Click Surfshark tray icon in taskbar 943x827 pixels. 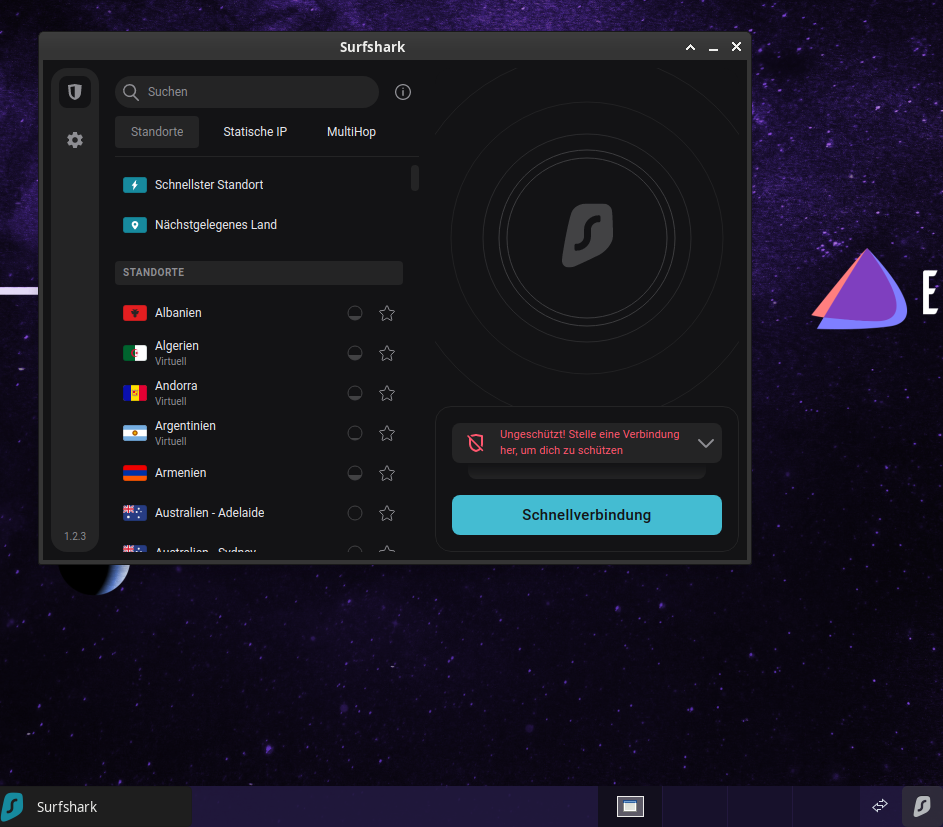point(922,806)
